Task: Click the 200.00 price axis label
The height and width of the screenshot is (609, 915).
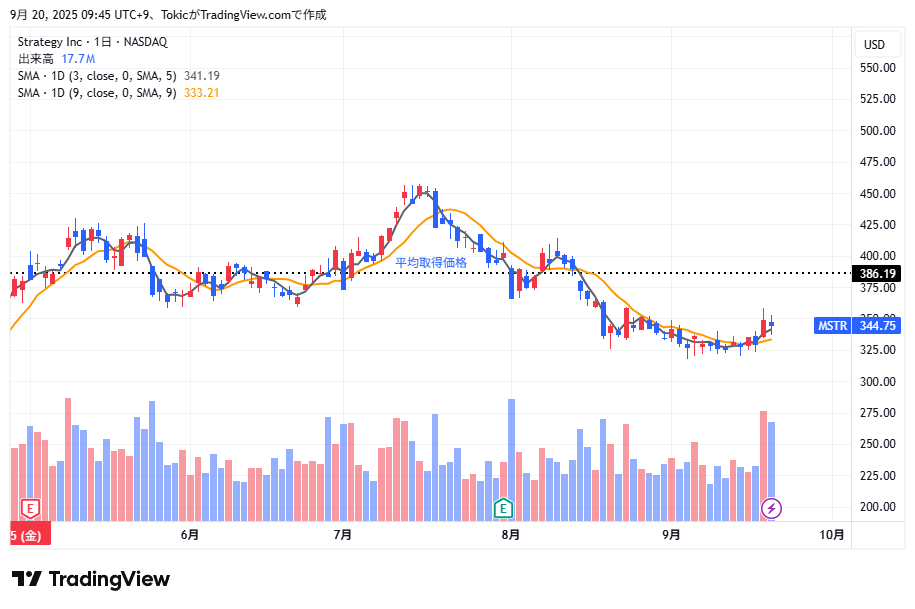Action: (878, 506)
